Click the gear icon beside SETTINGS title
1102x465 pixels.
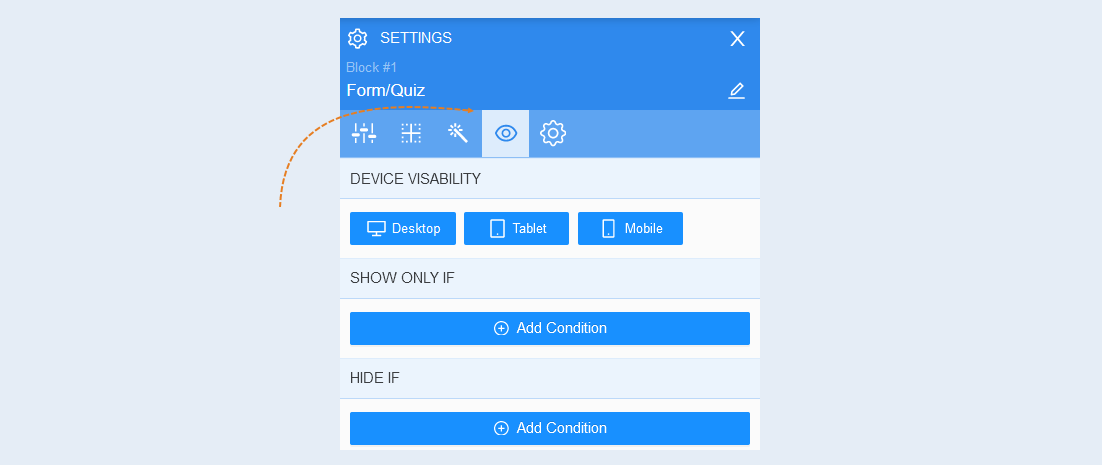pyautogui.click(x=358, y=39)
